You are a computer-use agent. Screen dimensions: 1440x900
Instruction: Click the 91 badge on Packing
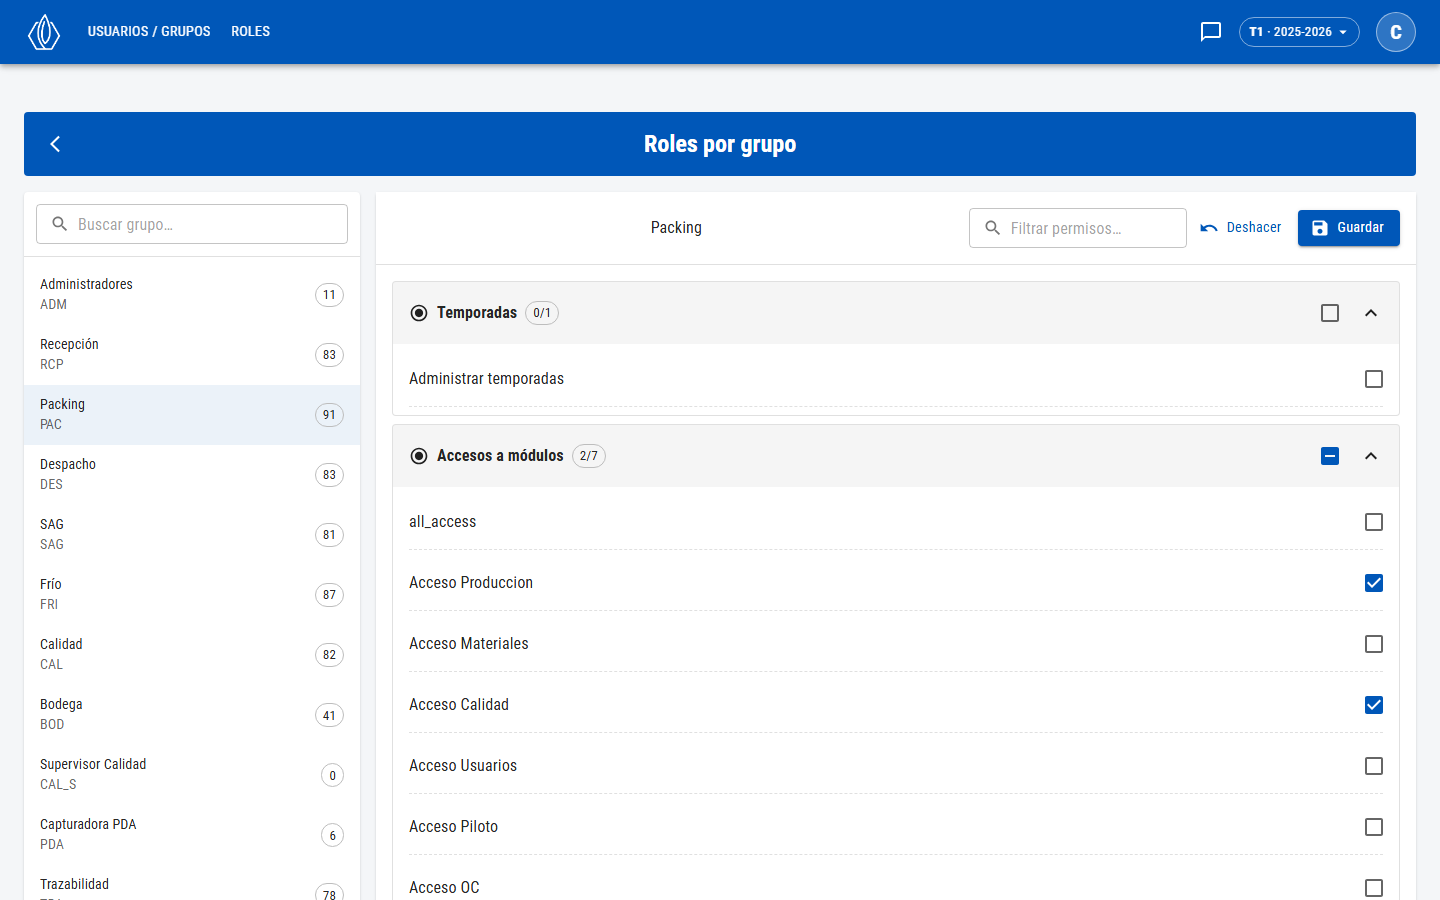click(x=329, y=415)
